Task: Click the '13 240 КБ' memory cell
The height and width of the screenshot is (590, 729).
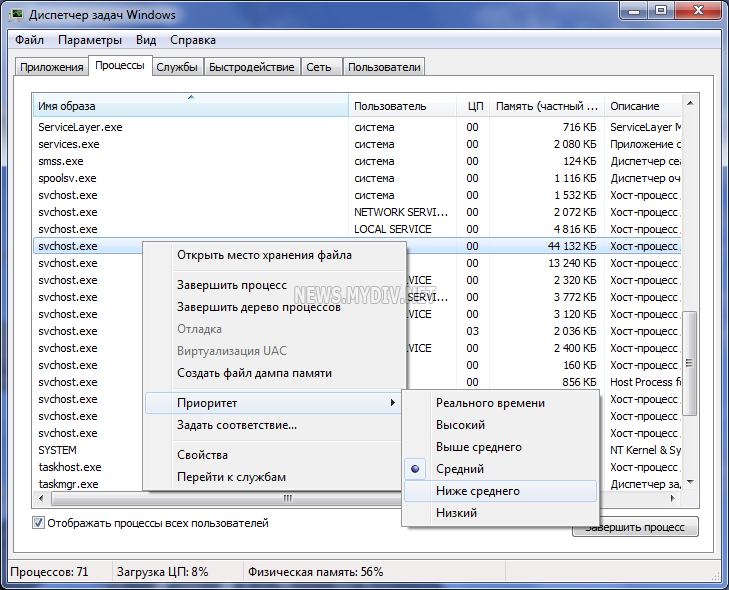Action: 572,263
